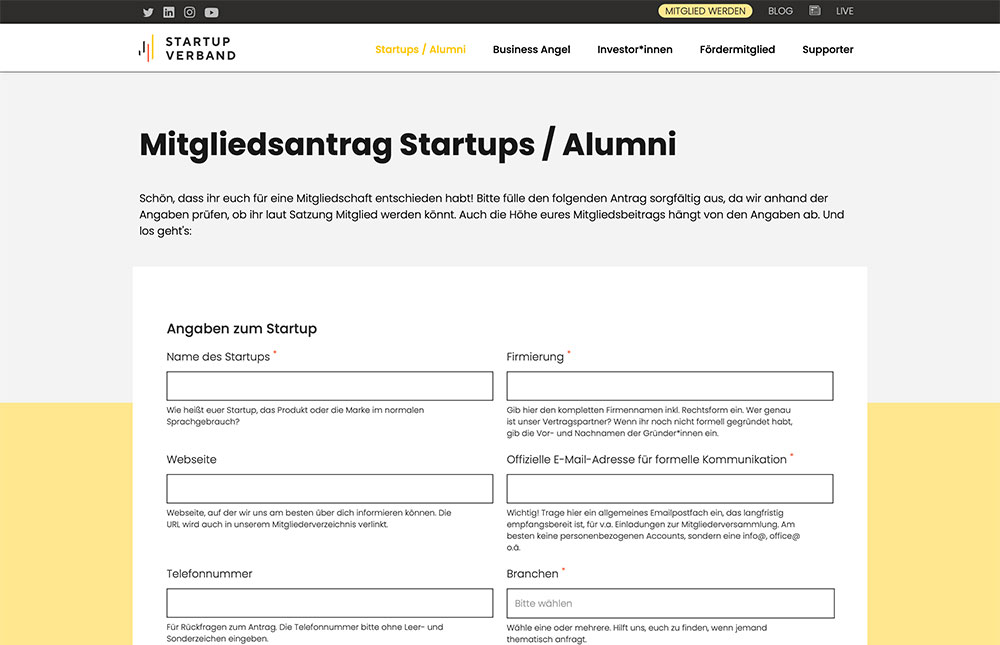Image resolution: width=1000 pixels, height=645 pixels.
Task: Select the Business Angel tab
Action: (x=531, y=48)
